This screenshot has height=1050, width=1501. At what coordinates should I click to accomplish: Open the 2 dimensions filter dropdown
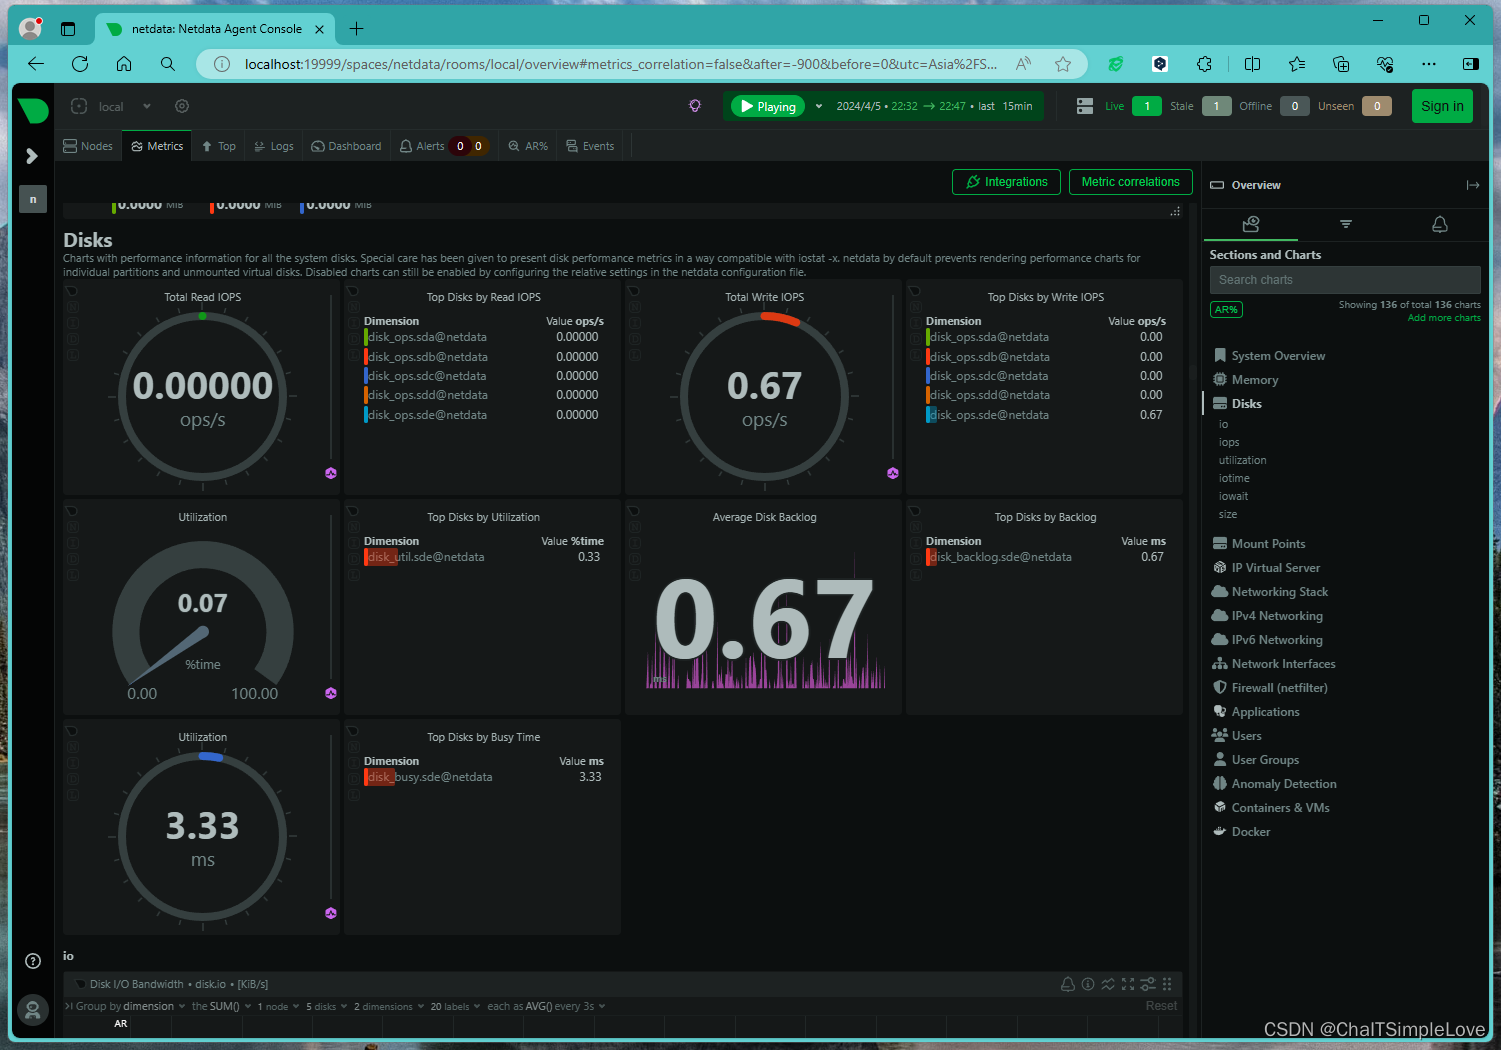389,1006
